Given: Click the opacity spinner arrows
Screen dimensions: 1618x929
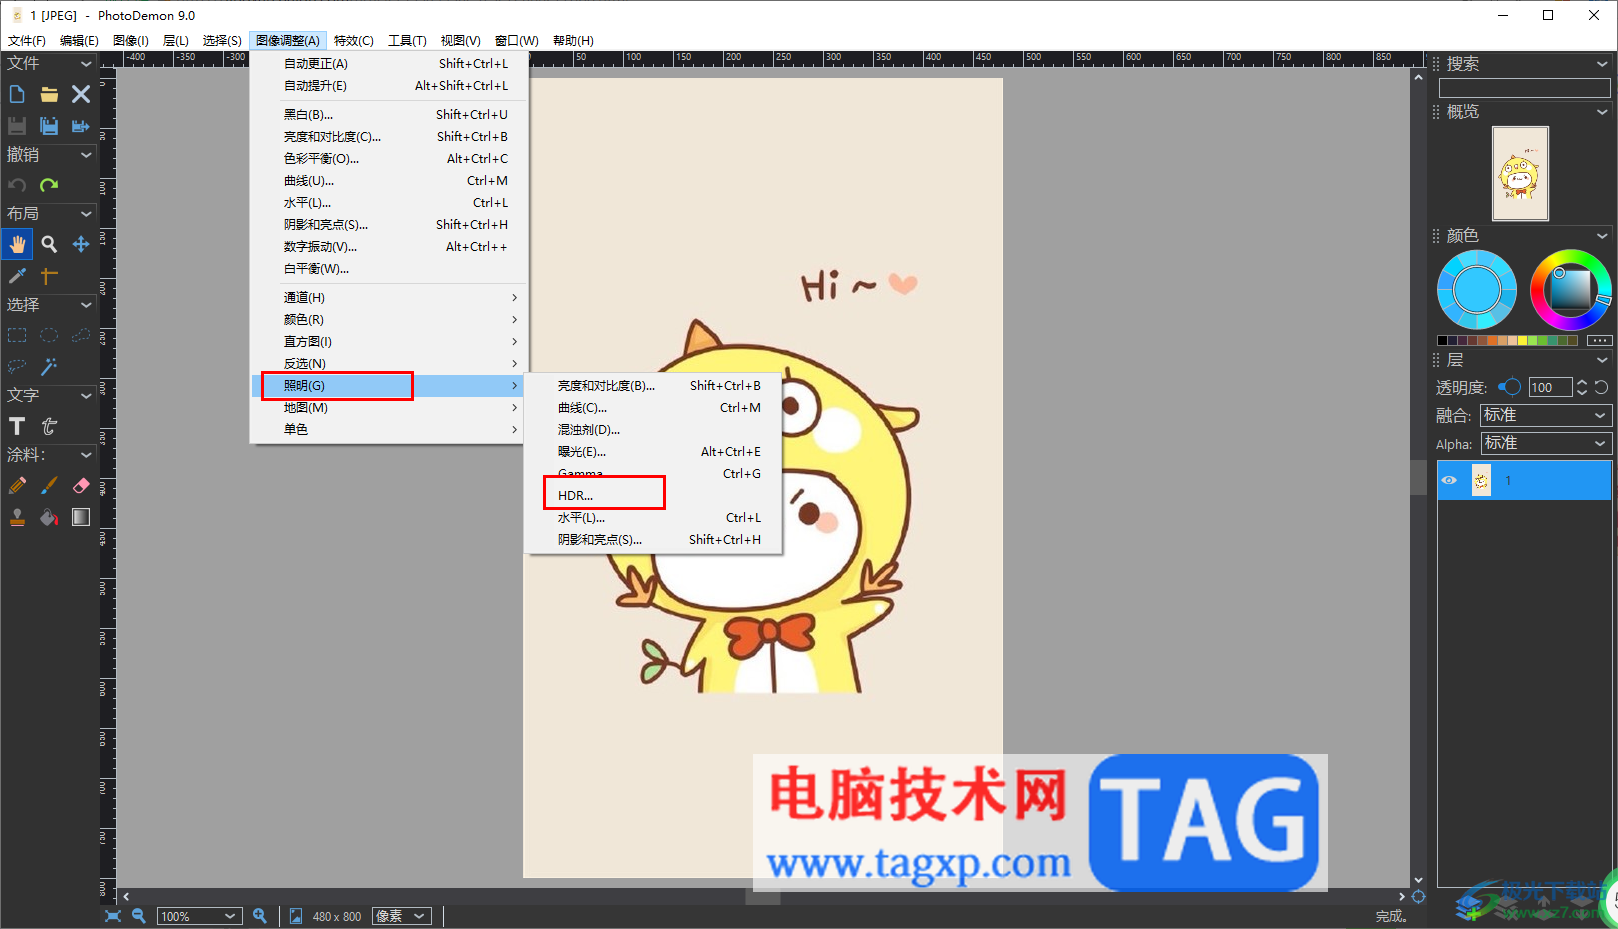Looking at the screenshot, I should [1582, 388].
